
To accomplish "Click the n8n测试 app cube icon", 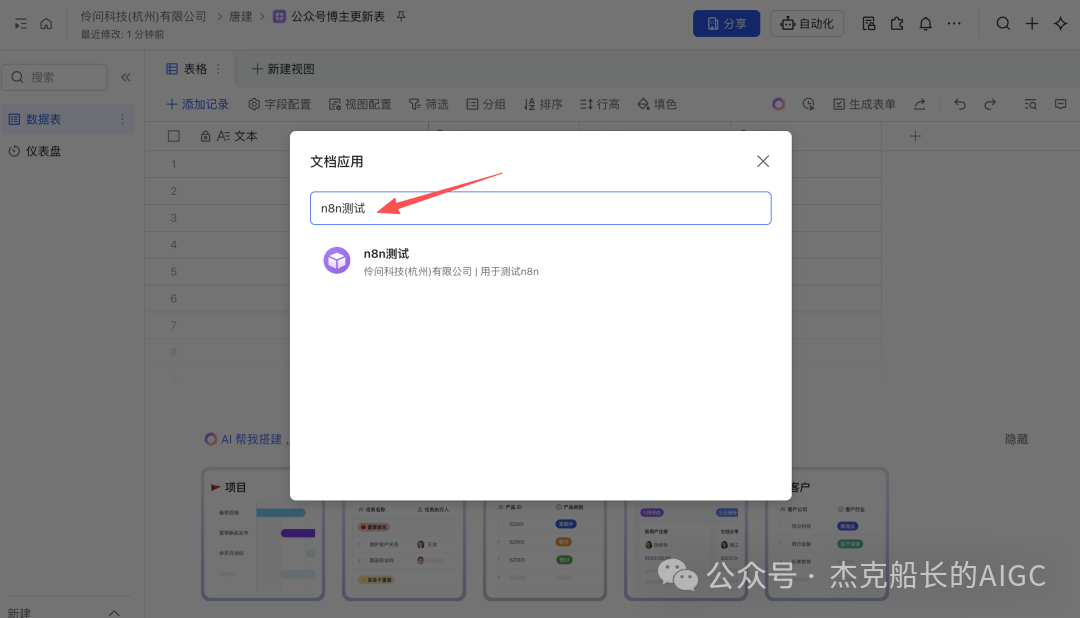I will pos(337,260).
